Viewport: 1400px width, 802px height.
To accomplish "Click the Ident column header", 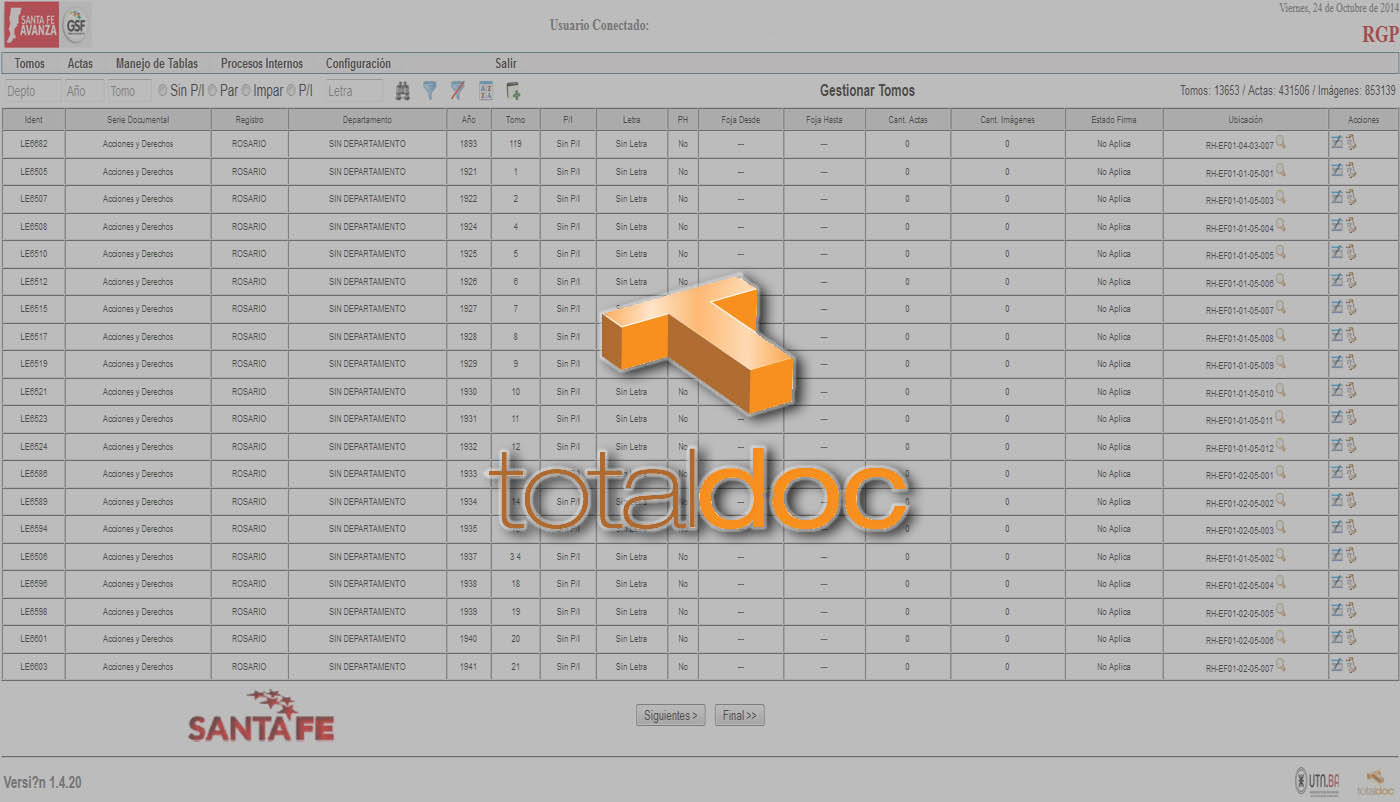I will tap(34, 119).
